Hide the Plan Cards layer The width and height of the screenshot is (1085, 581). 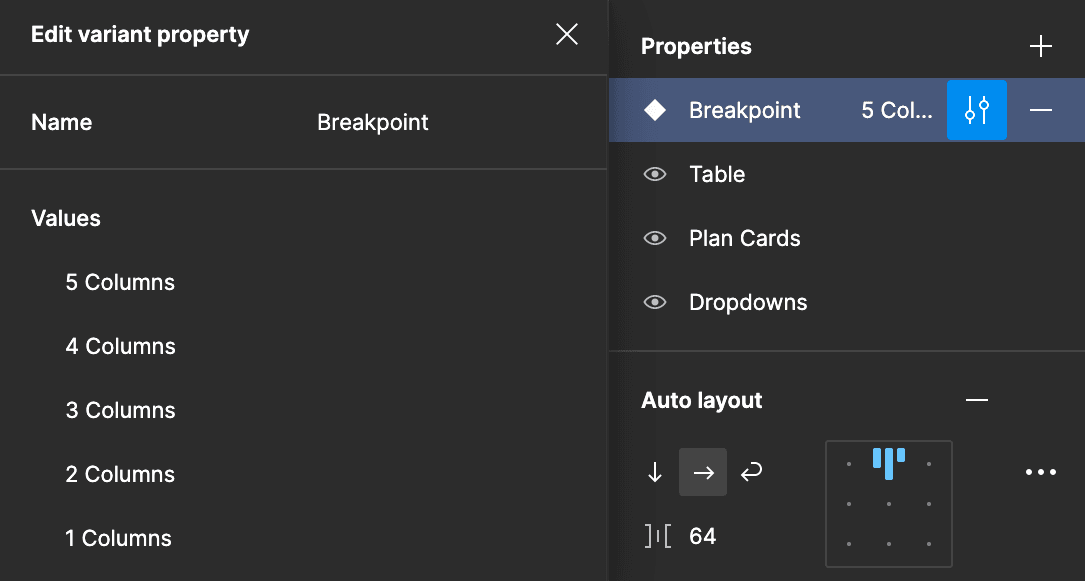655,238
